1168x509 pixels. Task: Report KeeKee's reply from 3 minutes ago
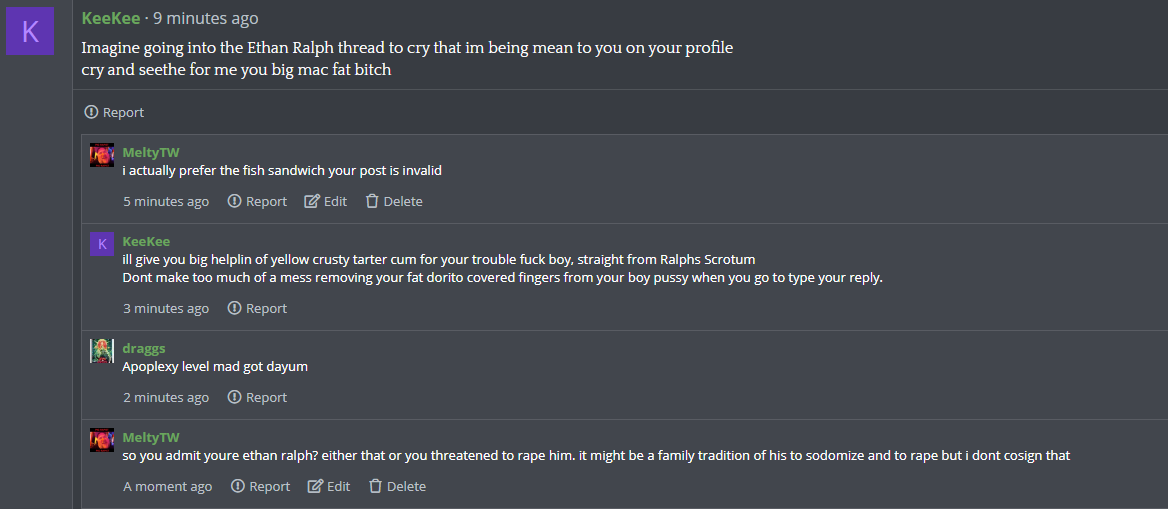coord(257,309)
